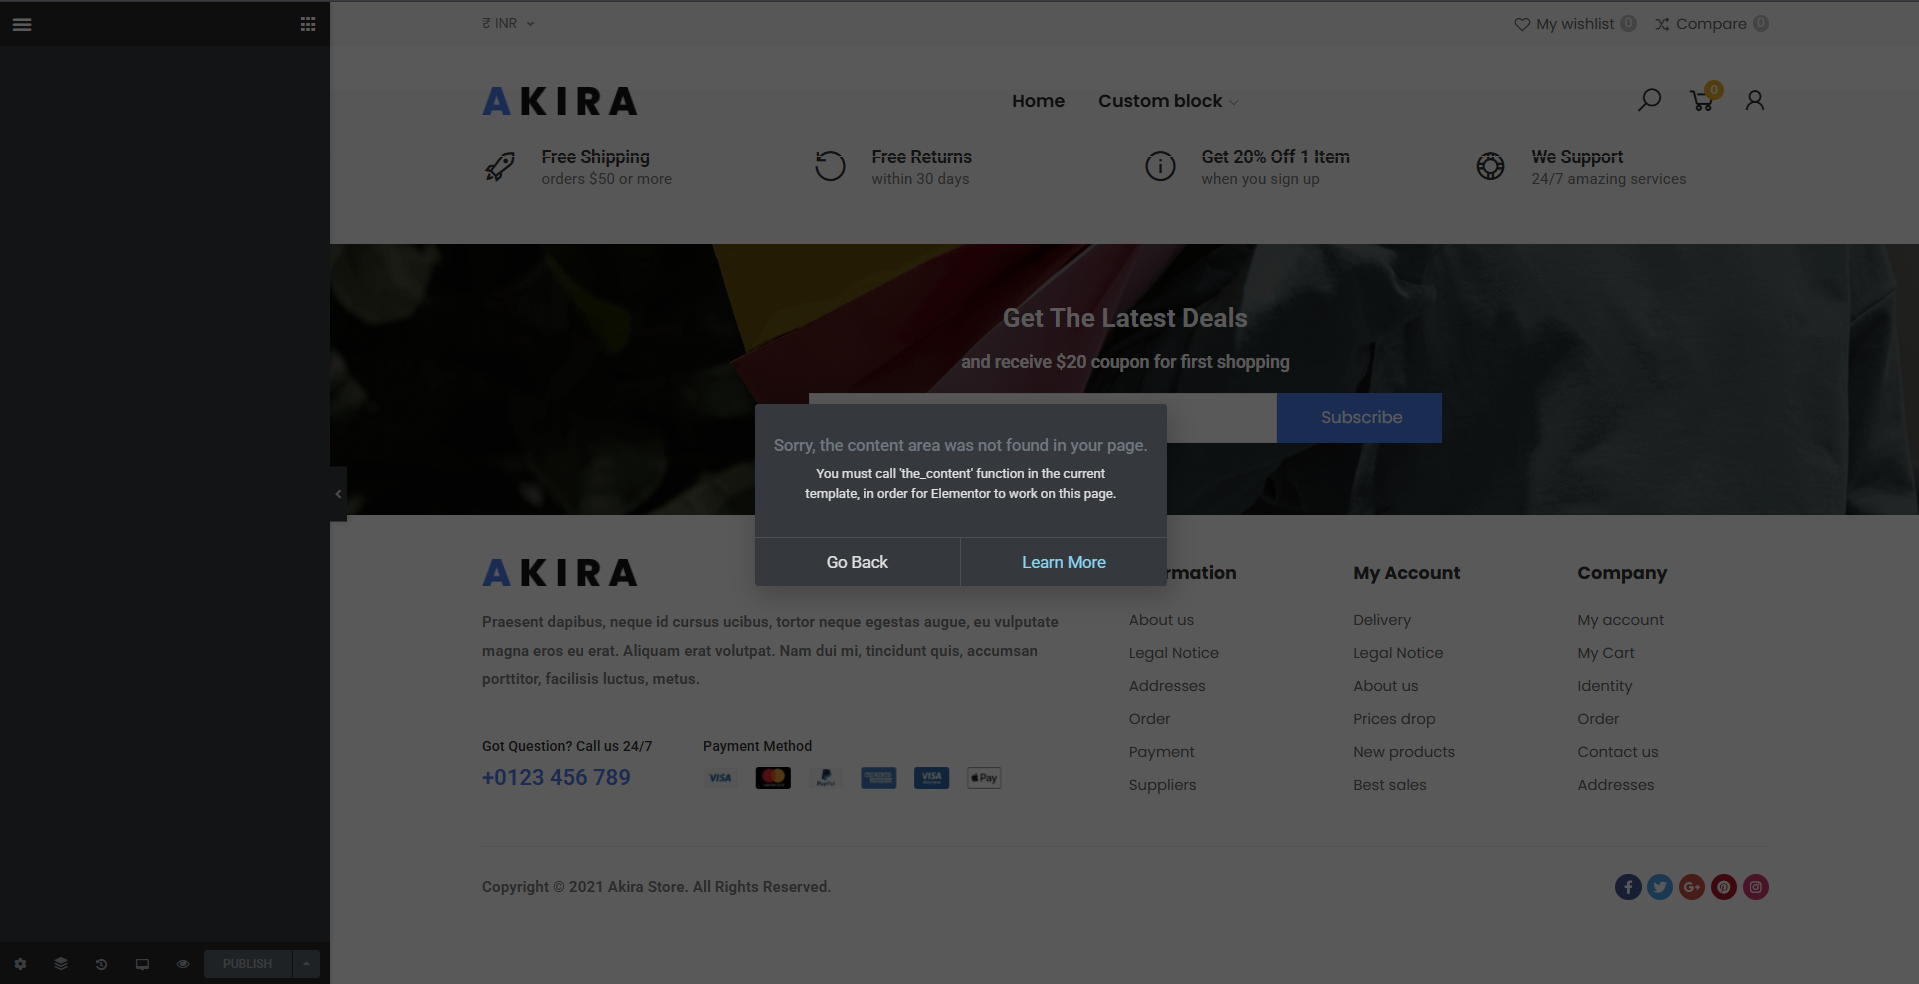The width and height of the screenshot is (1919, 984).
Task: Open the revision history icon
Action: pyautogui.click(x=101, y=964)
